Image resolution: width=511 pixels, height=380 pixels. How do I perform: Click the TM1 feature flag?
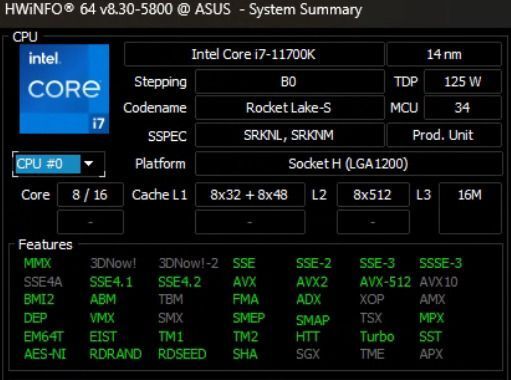coord(171,337)
